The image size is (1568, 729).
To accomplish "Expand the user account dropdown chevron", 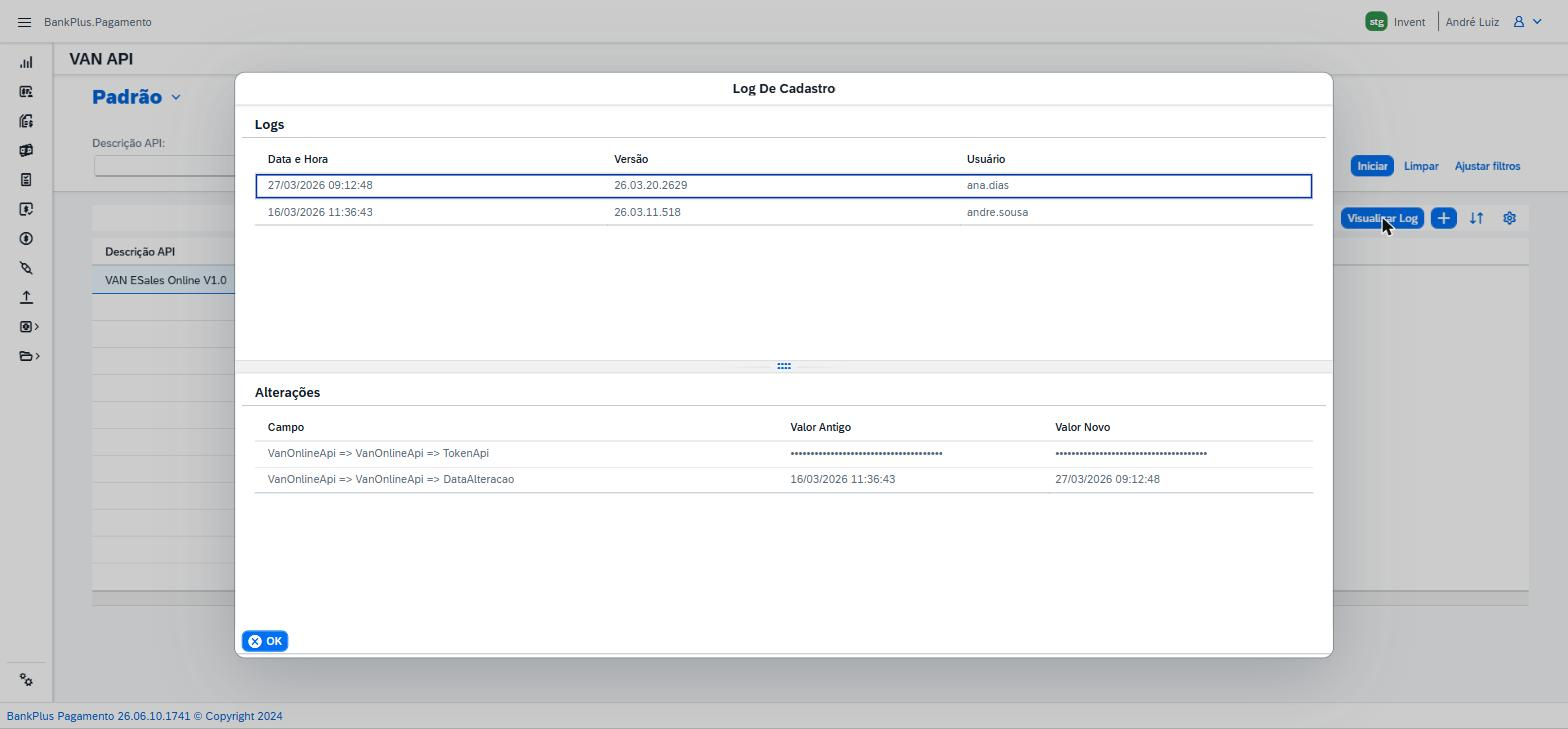I will (x=1539, y=22).
